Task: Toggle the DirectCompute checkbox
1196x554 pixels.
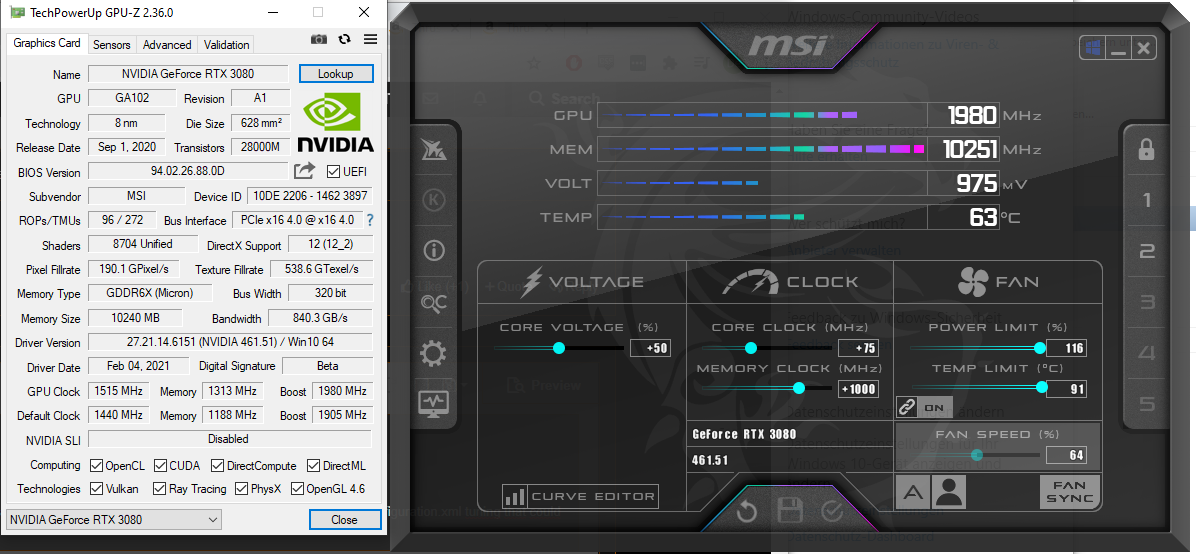Action: coord(217,465)
